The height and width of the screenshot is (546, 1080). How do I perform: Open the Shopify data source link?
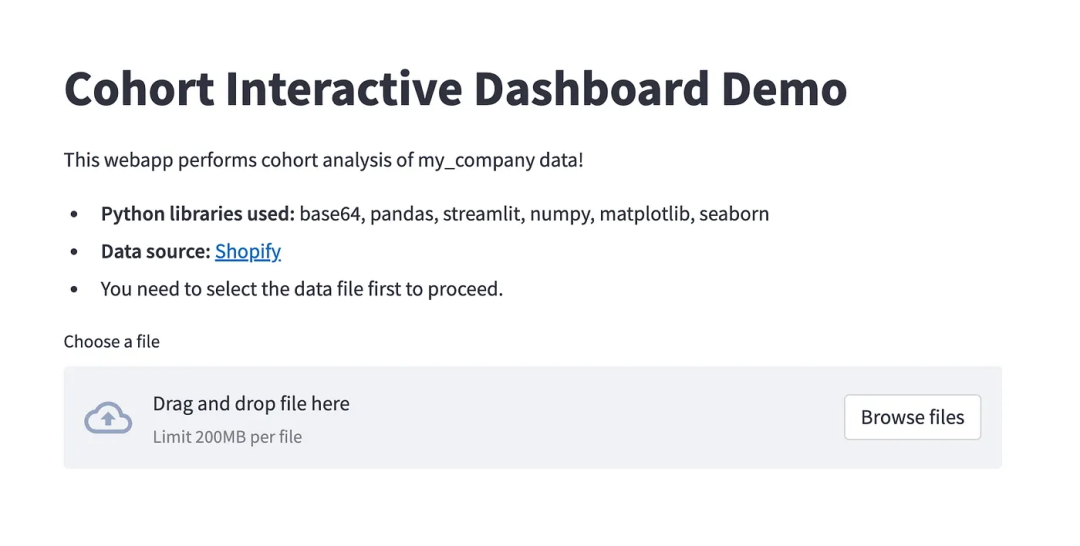[x=248, y=252]
